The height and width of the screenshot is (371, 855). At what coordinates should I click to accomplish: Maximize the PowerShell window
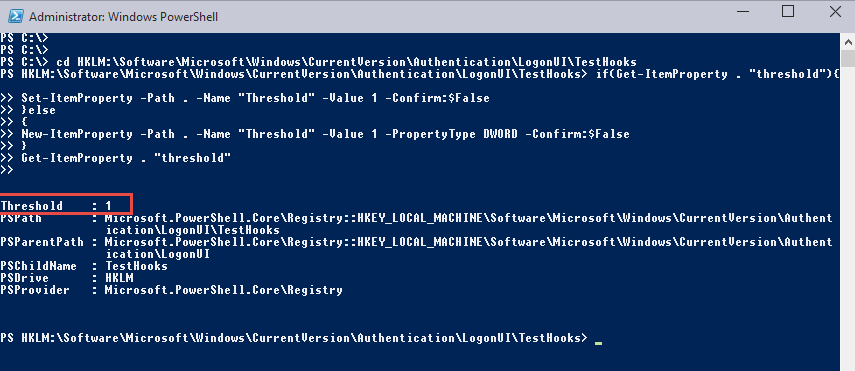click(x=788, y=11)
